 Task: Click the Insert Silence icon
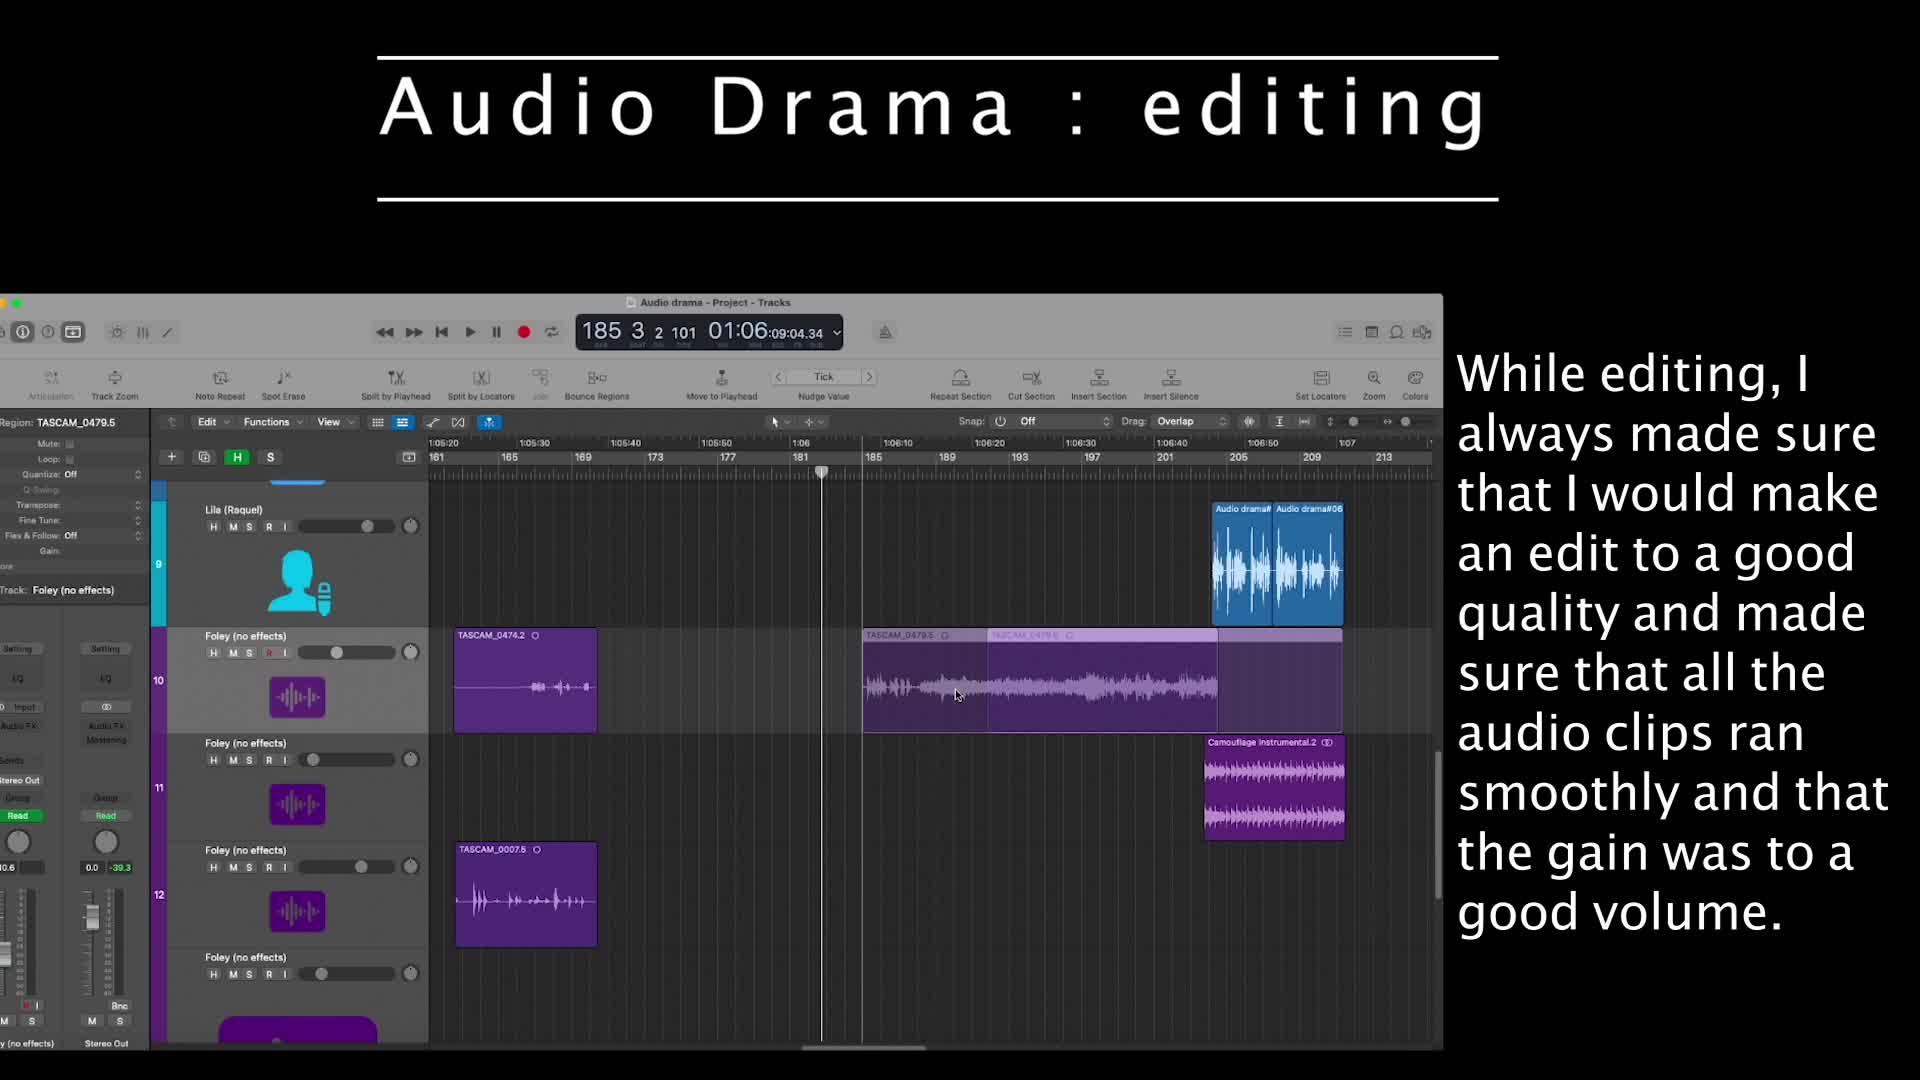[x=1171, y=377]
